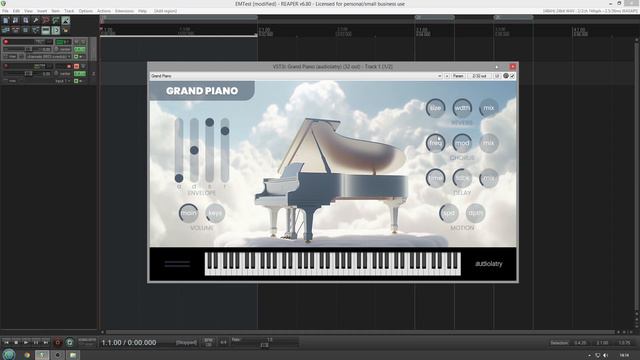This screenshot has width=640, height=360.
Task: Toggle ripple editing toolbar icon
Action: click(26, 30)
